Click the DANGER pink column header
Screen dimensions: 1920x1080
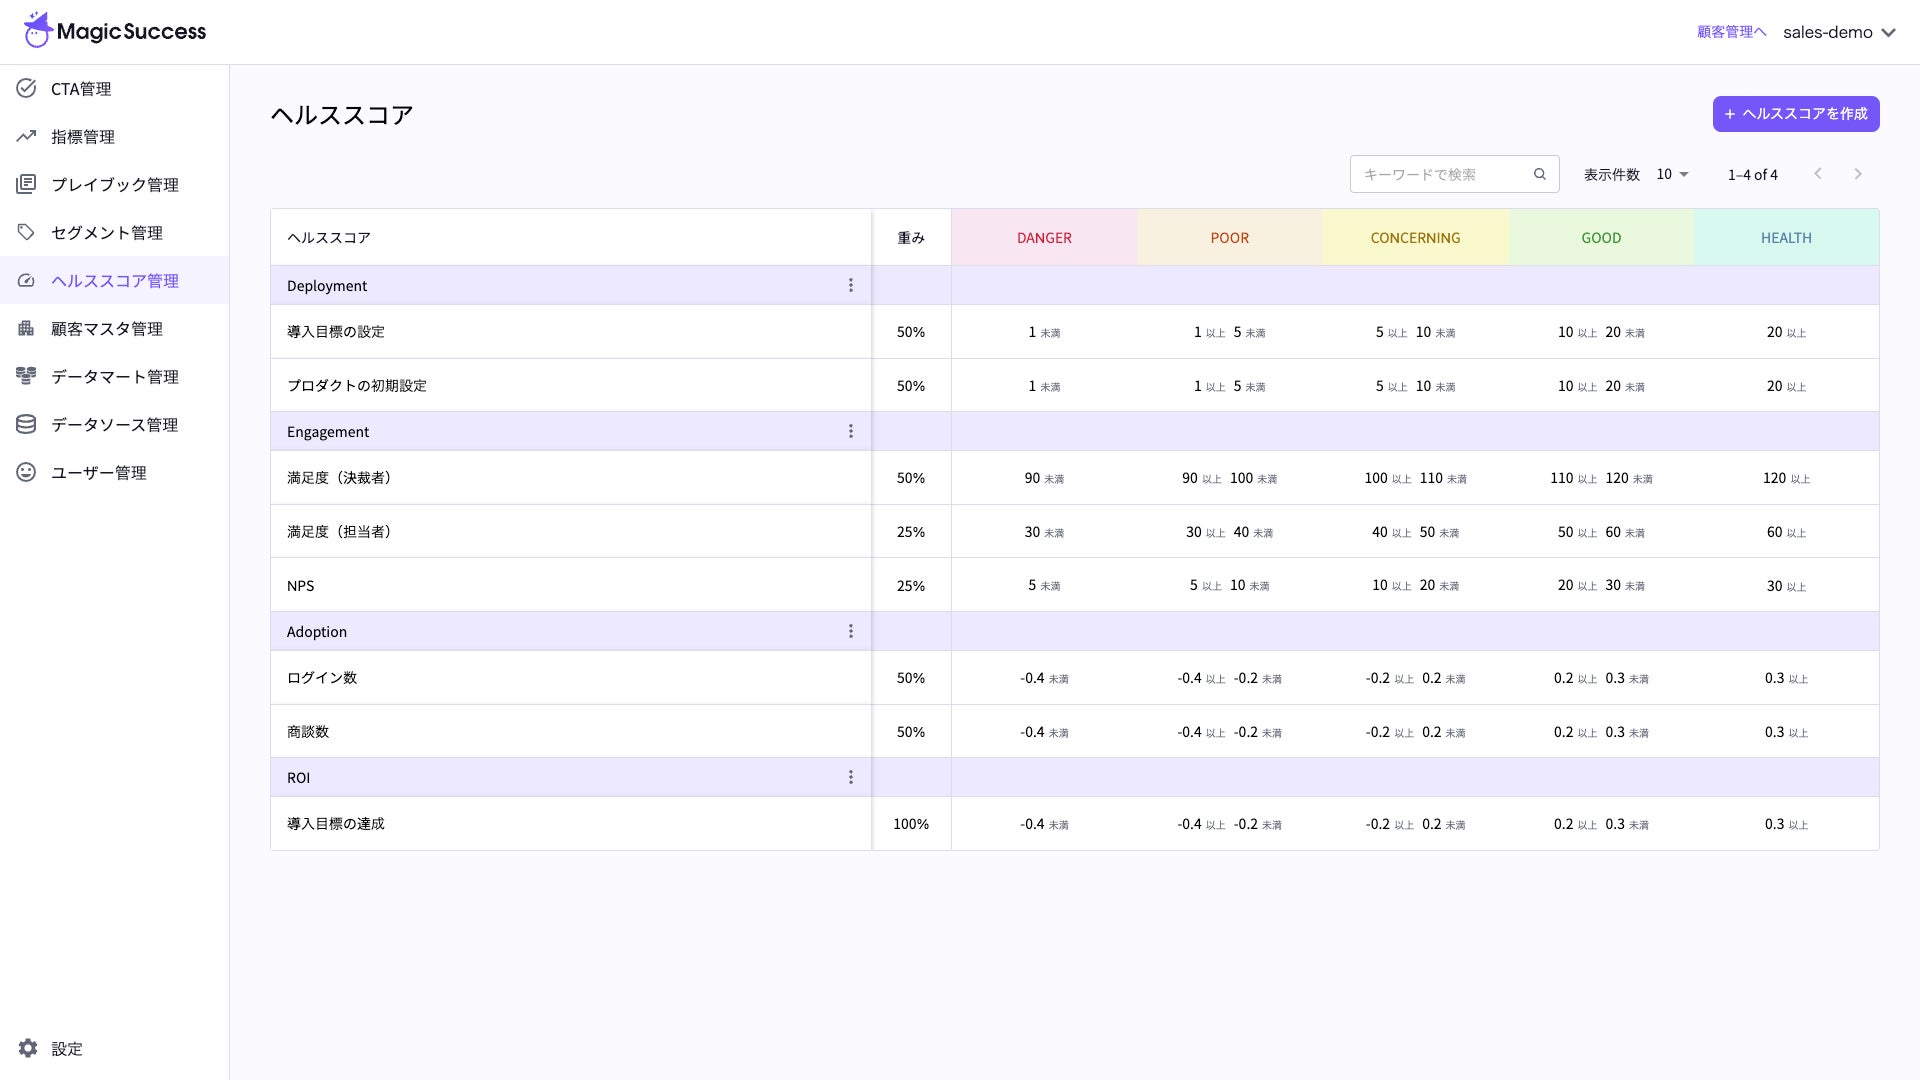coord(1044,238)
